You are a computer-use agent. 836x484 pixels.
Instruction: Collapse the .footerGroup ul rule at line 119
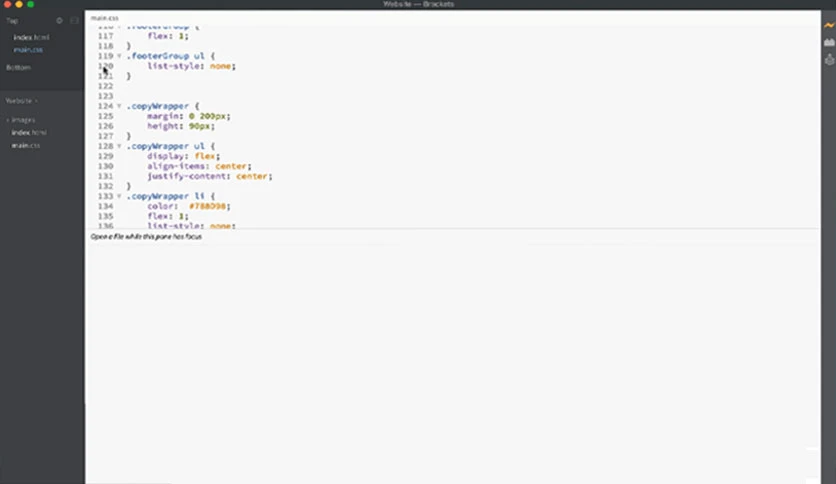119,56
